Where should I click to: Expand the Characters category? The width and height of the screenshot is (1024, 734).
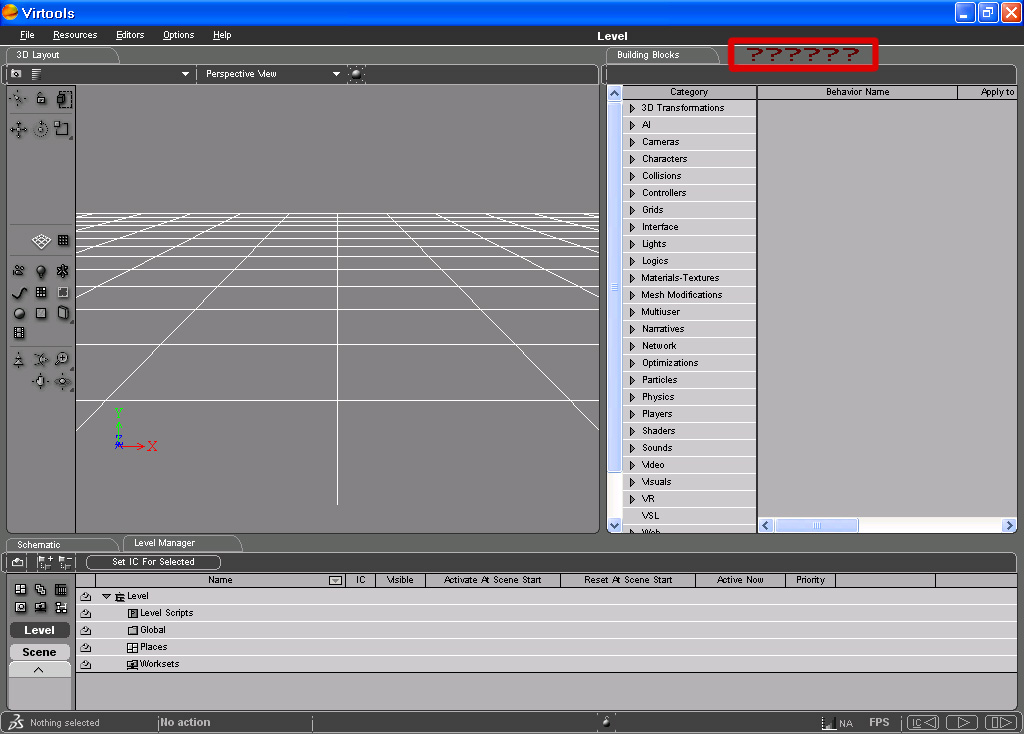coord(632,159)
